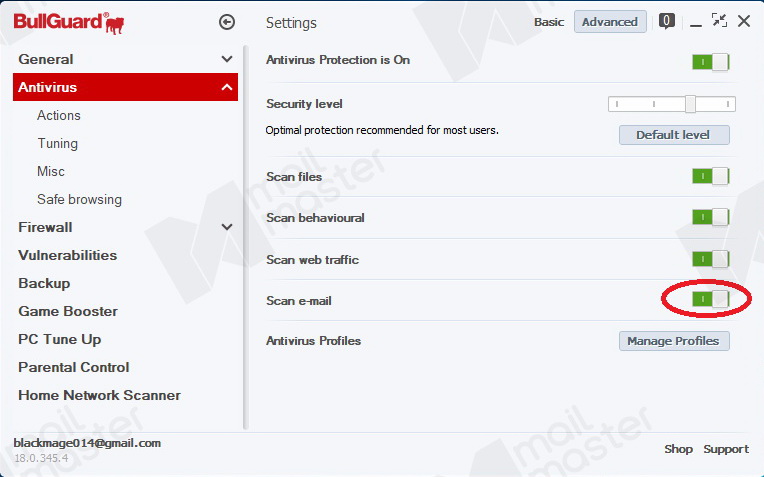764x477 pixels.
Task: Click the Security level slider handle
Action: tap(690, 104)
